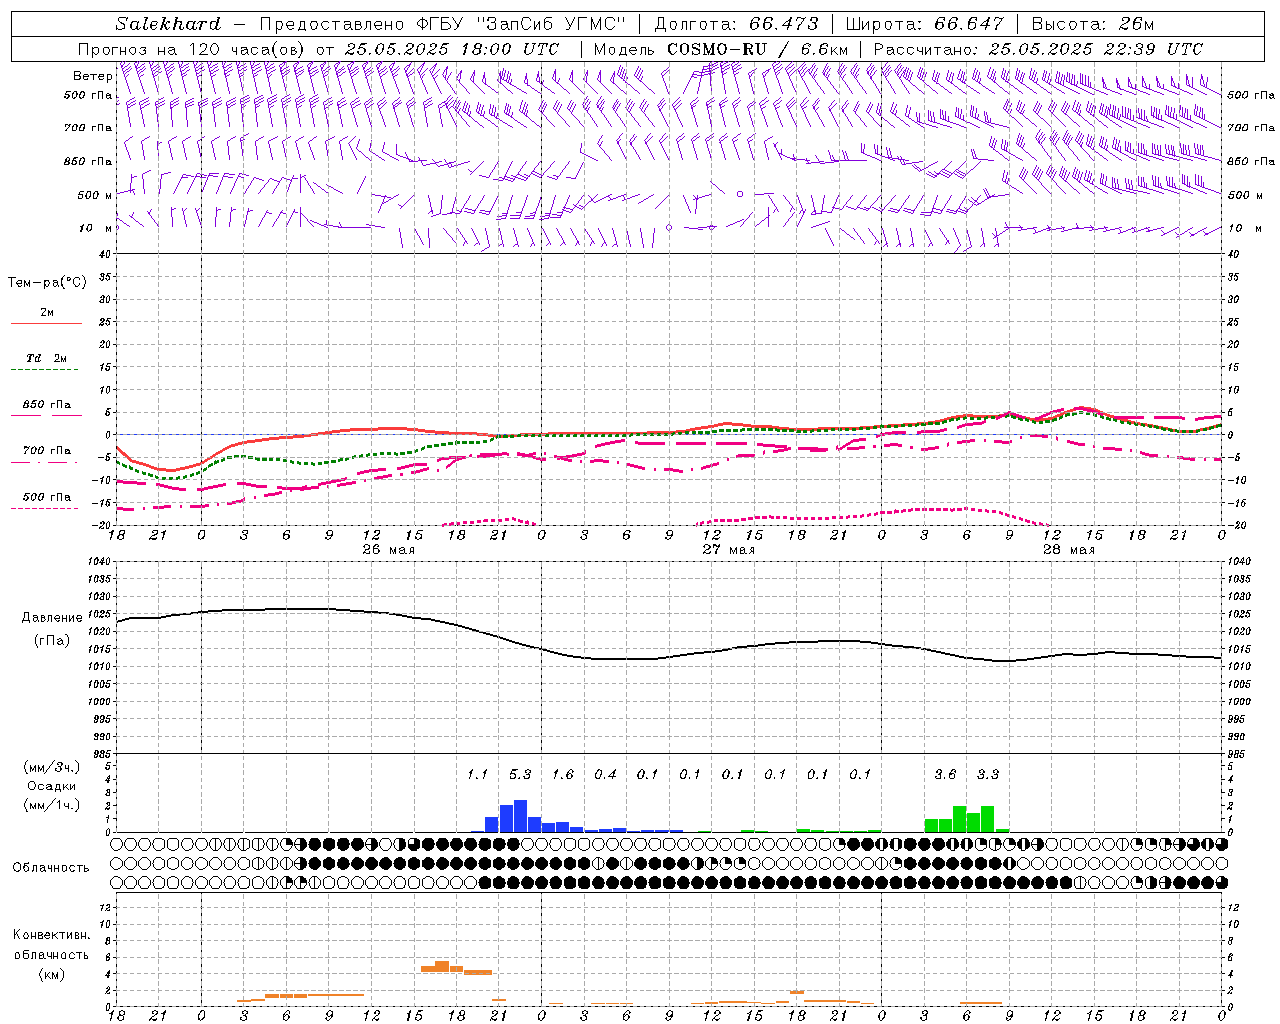This screenshot has height=1024, width=1280.
Task: Click the Salekhard station title
Action: tap(168, 24)
